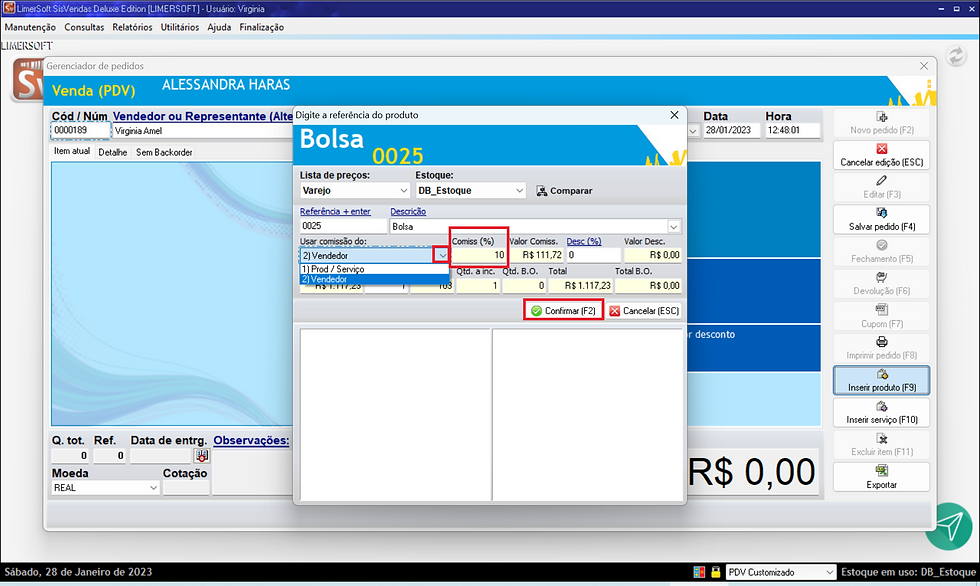Open the Relatórios menu
Viewport: 980px width, 586px height.
pos(132,27)
